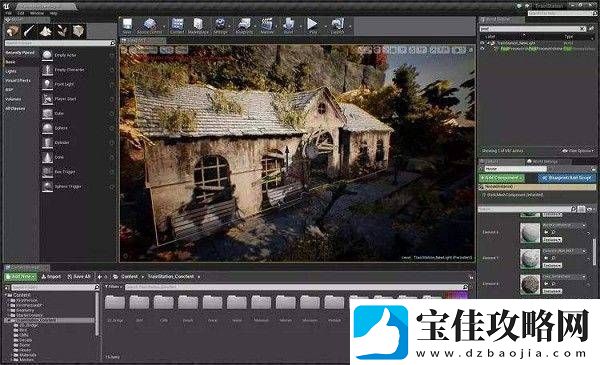
Task: Pick the Cube primitive icon
Action: click(x=47, y=113)
